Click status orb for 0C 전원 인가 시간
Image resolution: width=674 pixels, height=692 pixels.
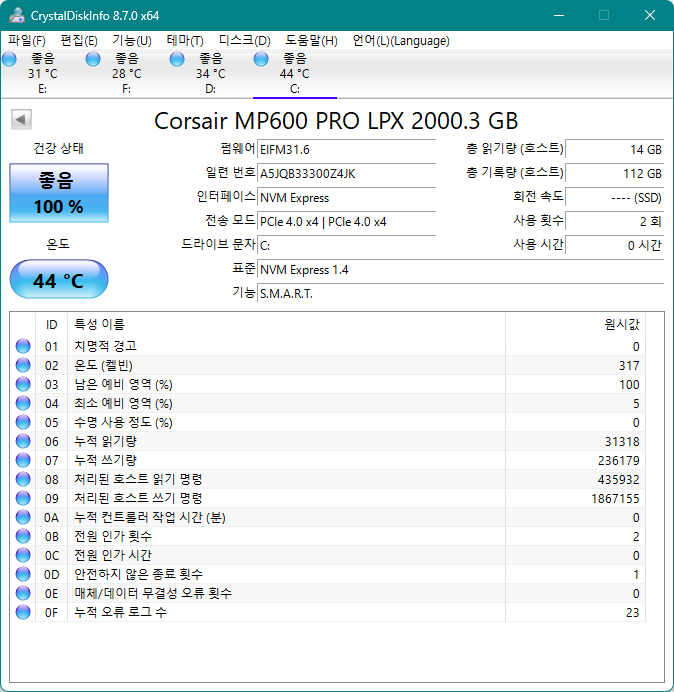pyautogui.click(x=23, y=555)
